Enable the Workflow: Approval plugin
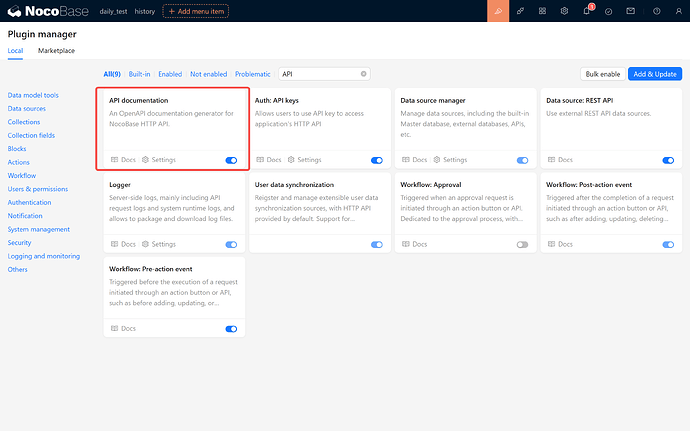The image size is (690, 431). pyautogui.click(x=522, y=244)
